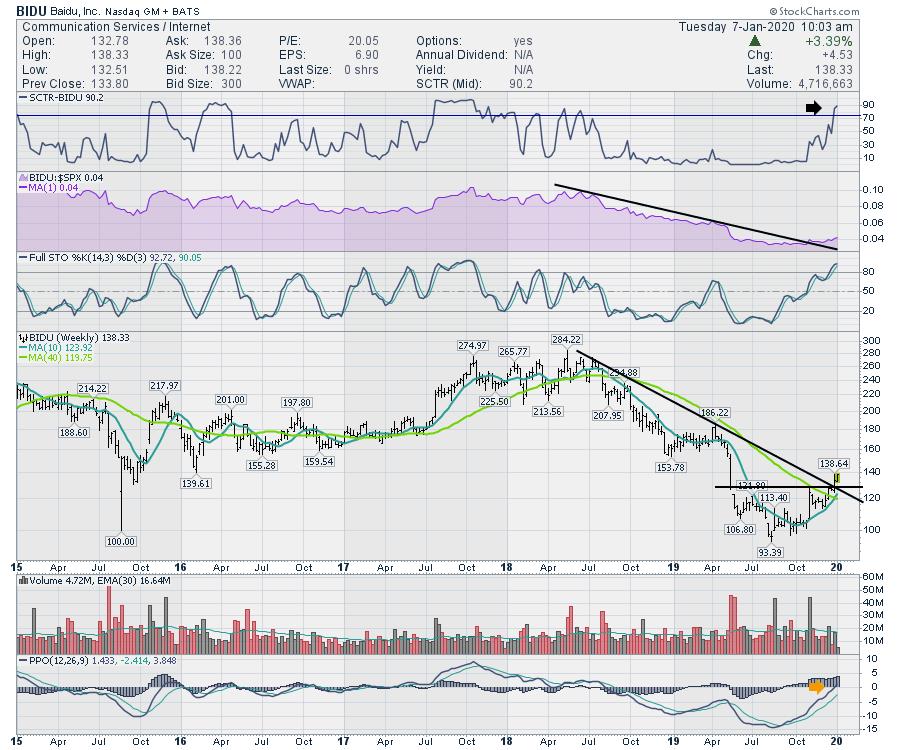The height and width of the screenshot is (750, 900).
Task: Click the BIDU:$SPX 0.04 legend label
Action: (61, 178)
